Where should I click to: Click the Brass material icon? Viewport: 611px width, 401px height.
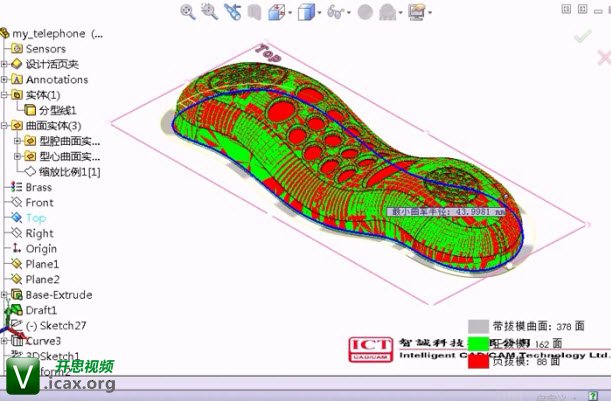[x=17, y=187]
